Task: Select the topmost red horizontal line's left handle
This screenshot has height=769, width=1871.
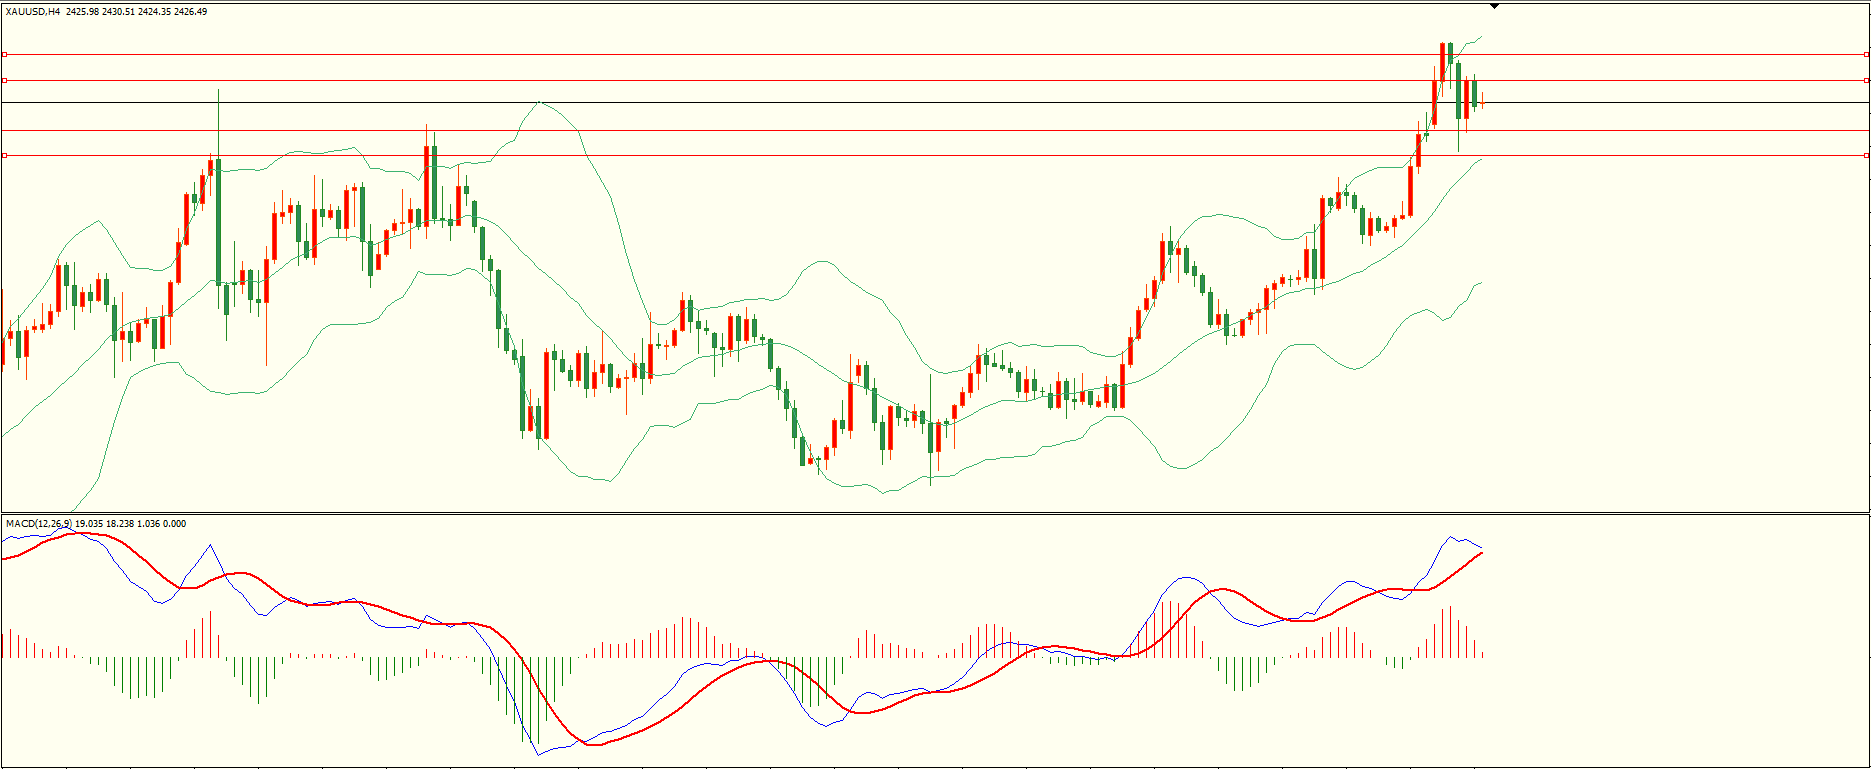Action: pyautogui.click(x=4, y=55)
